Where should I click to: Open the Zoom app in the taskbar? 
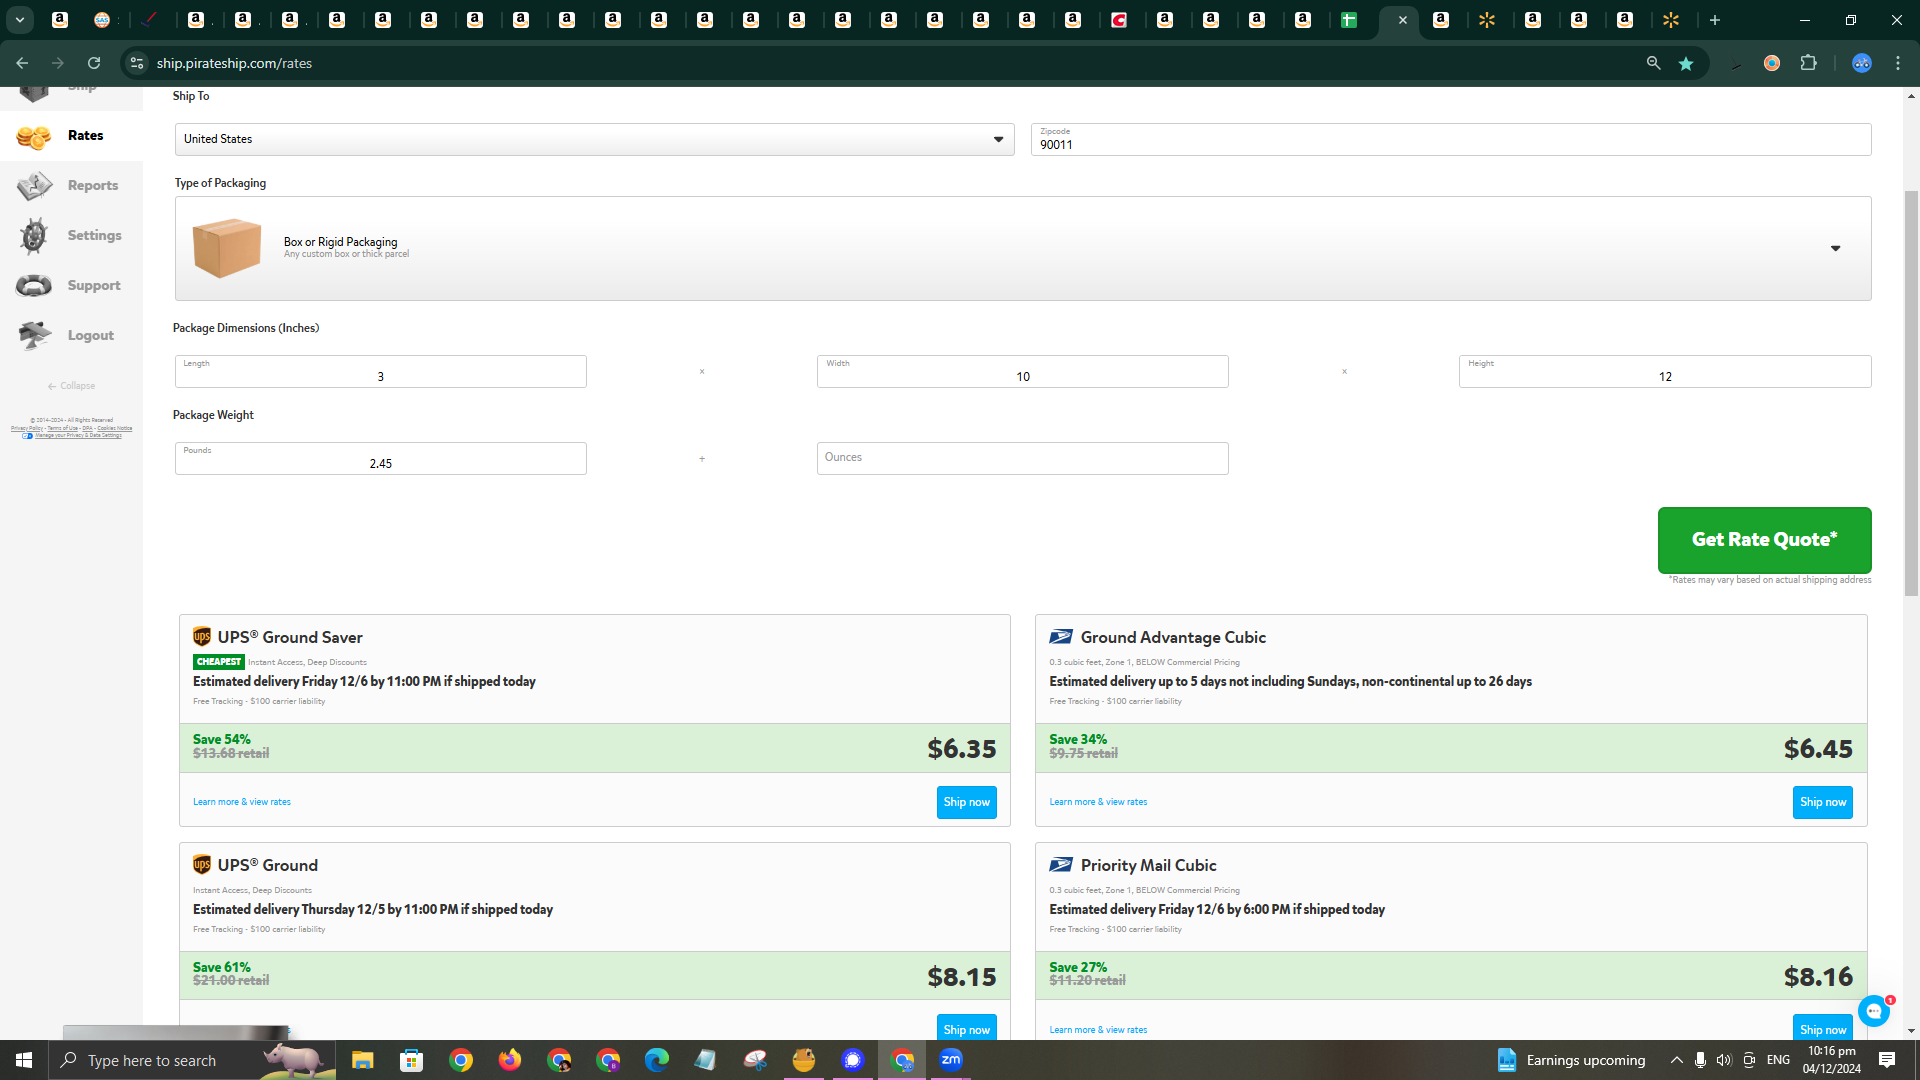pyautogui.click(x=951, y=1060)
